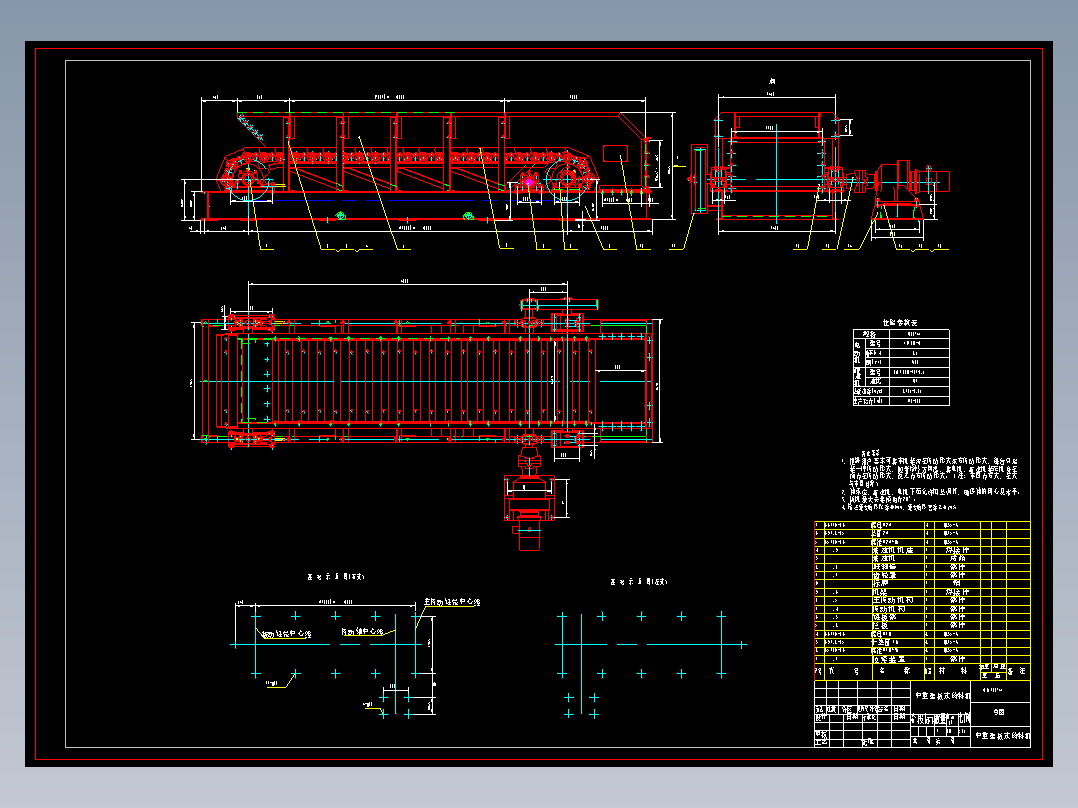1078x808 pixels.
Task: Click the view label above the end view
Action: (x=771, y=82)
